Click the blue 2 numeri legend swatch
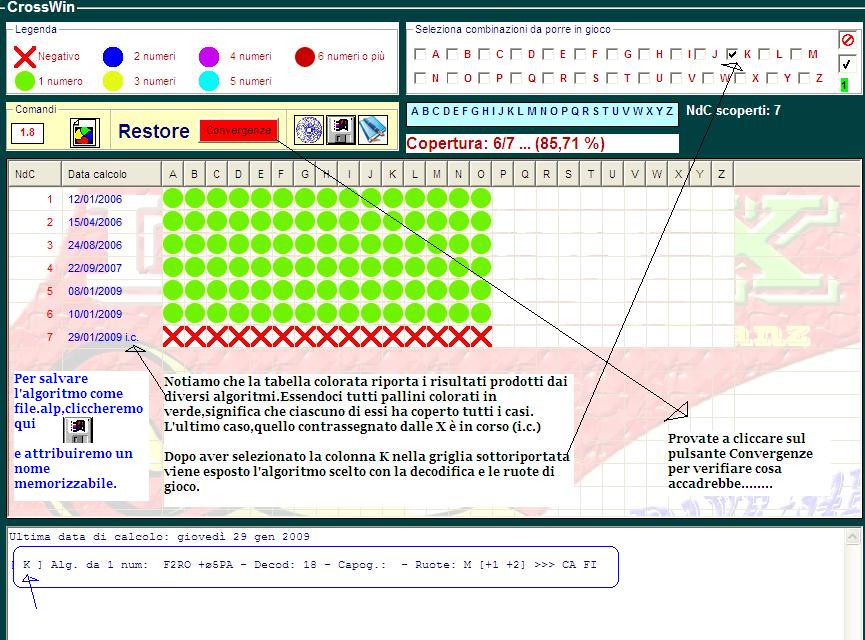865x640 pixels. [113, 56]
